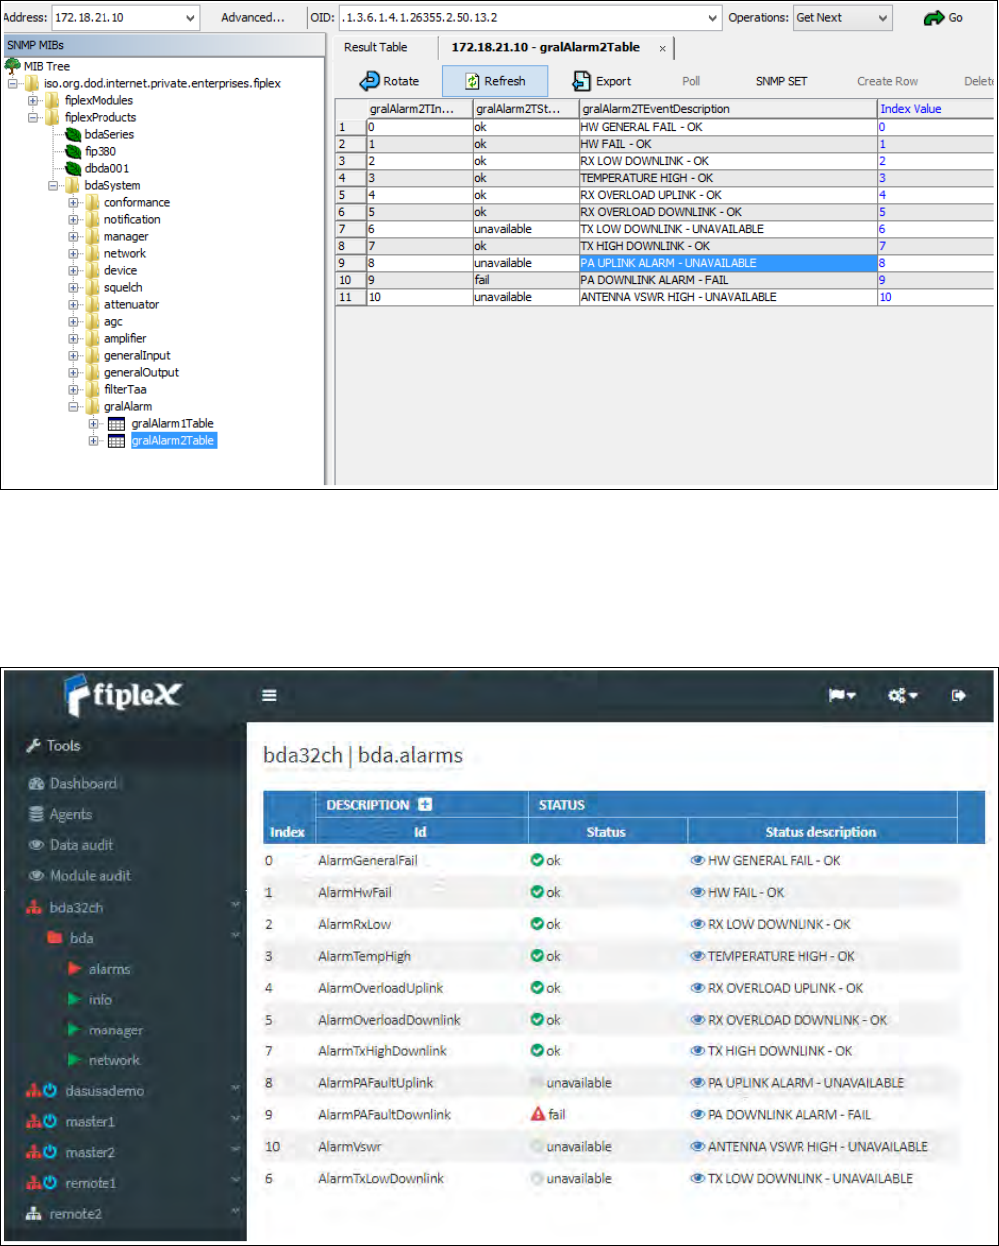Click the gralAlarm2TEventDescription column header
This screenshot has height=1246, width=999.
coord(728,109)
